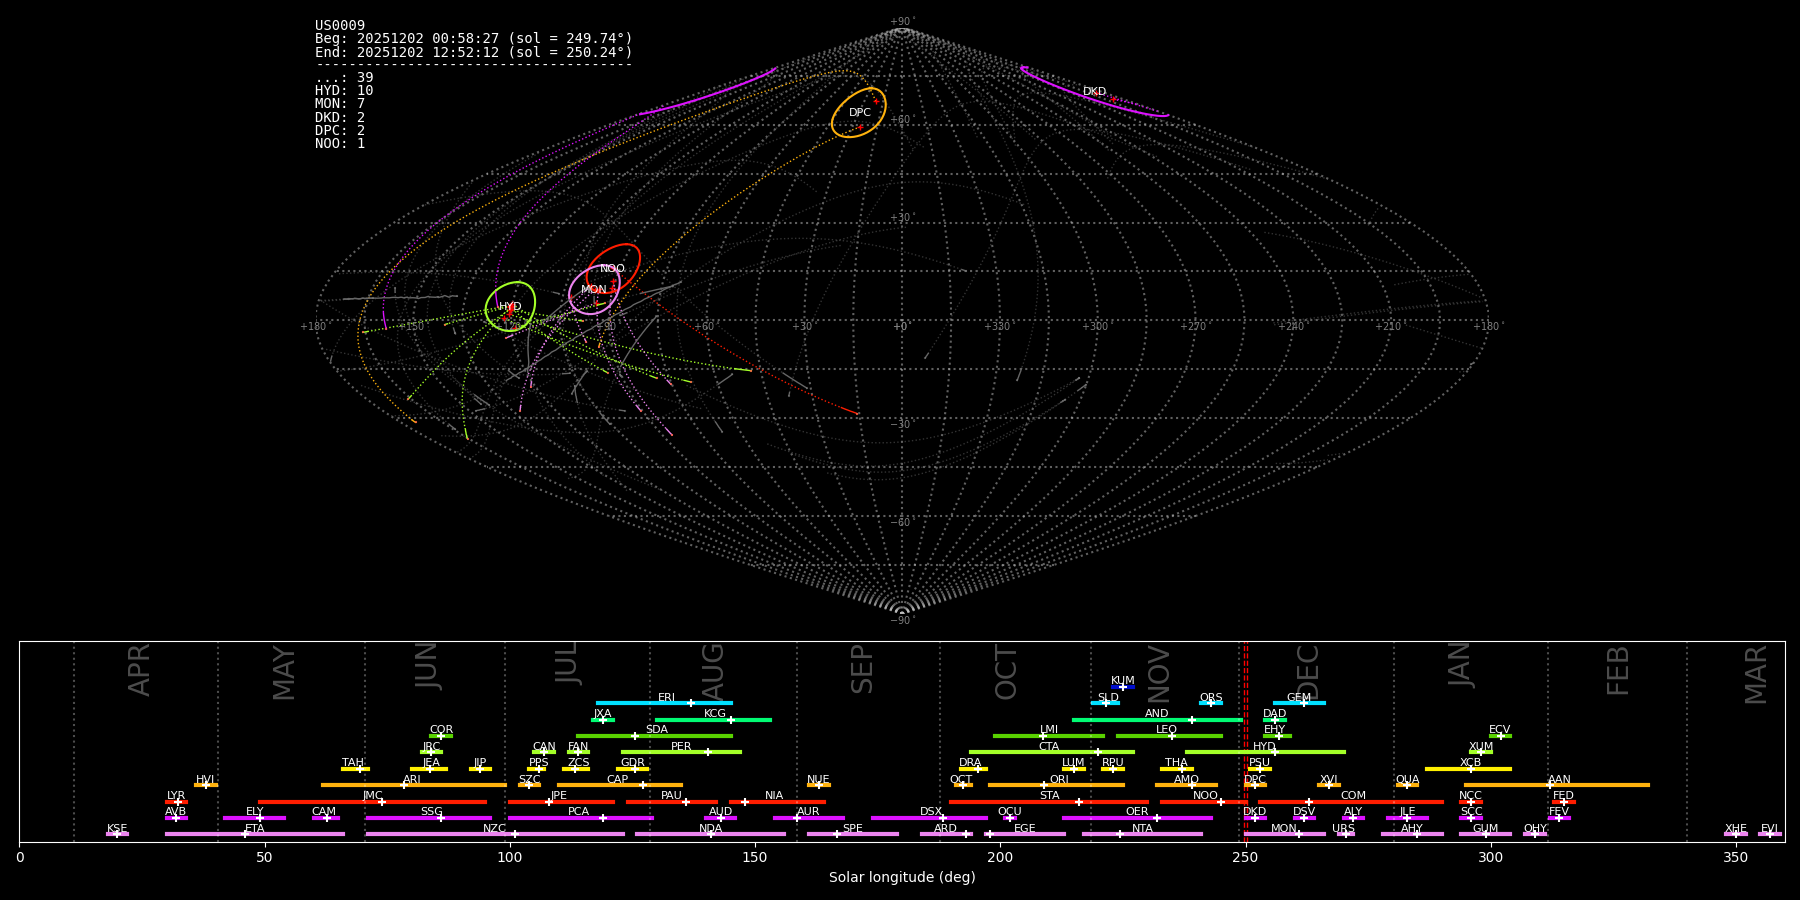
Task: Click the orange CAP shower bar
Action: coord(620,785)
